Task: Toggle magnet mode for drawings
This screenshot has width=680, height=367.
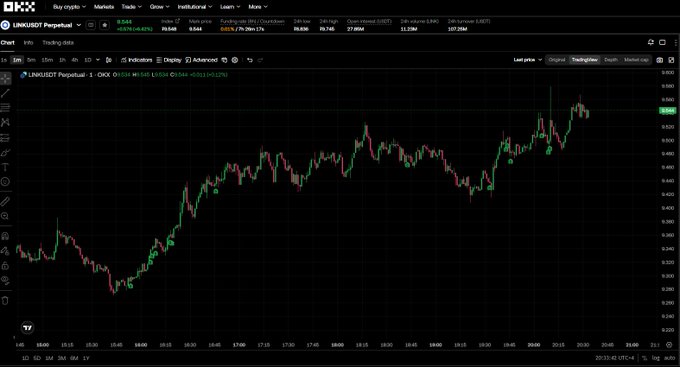Action: pos(5,236)
